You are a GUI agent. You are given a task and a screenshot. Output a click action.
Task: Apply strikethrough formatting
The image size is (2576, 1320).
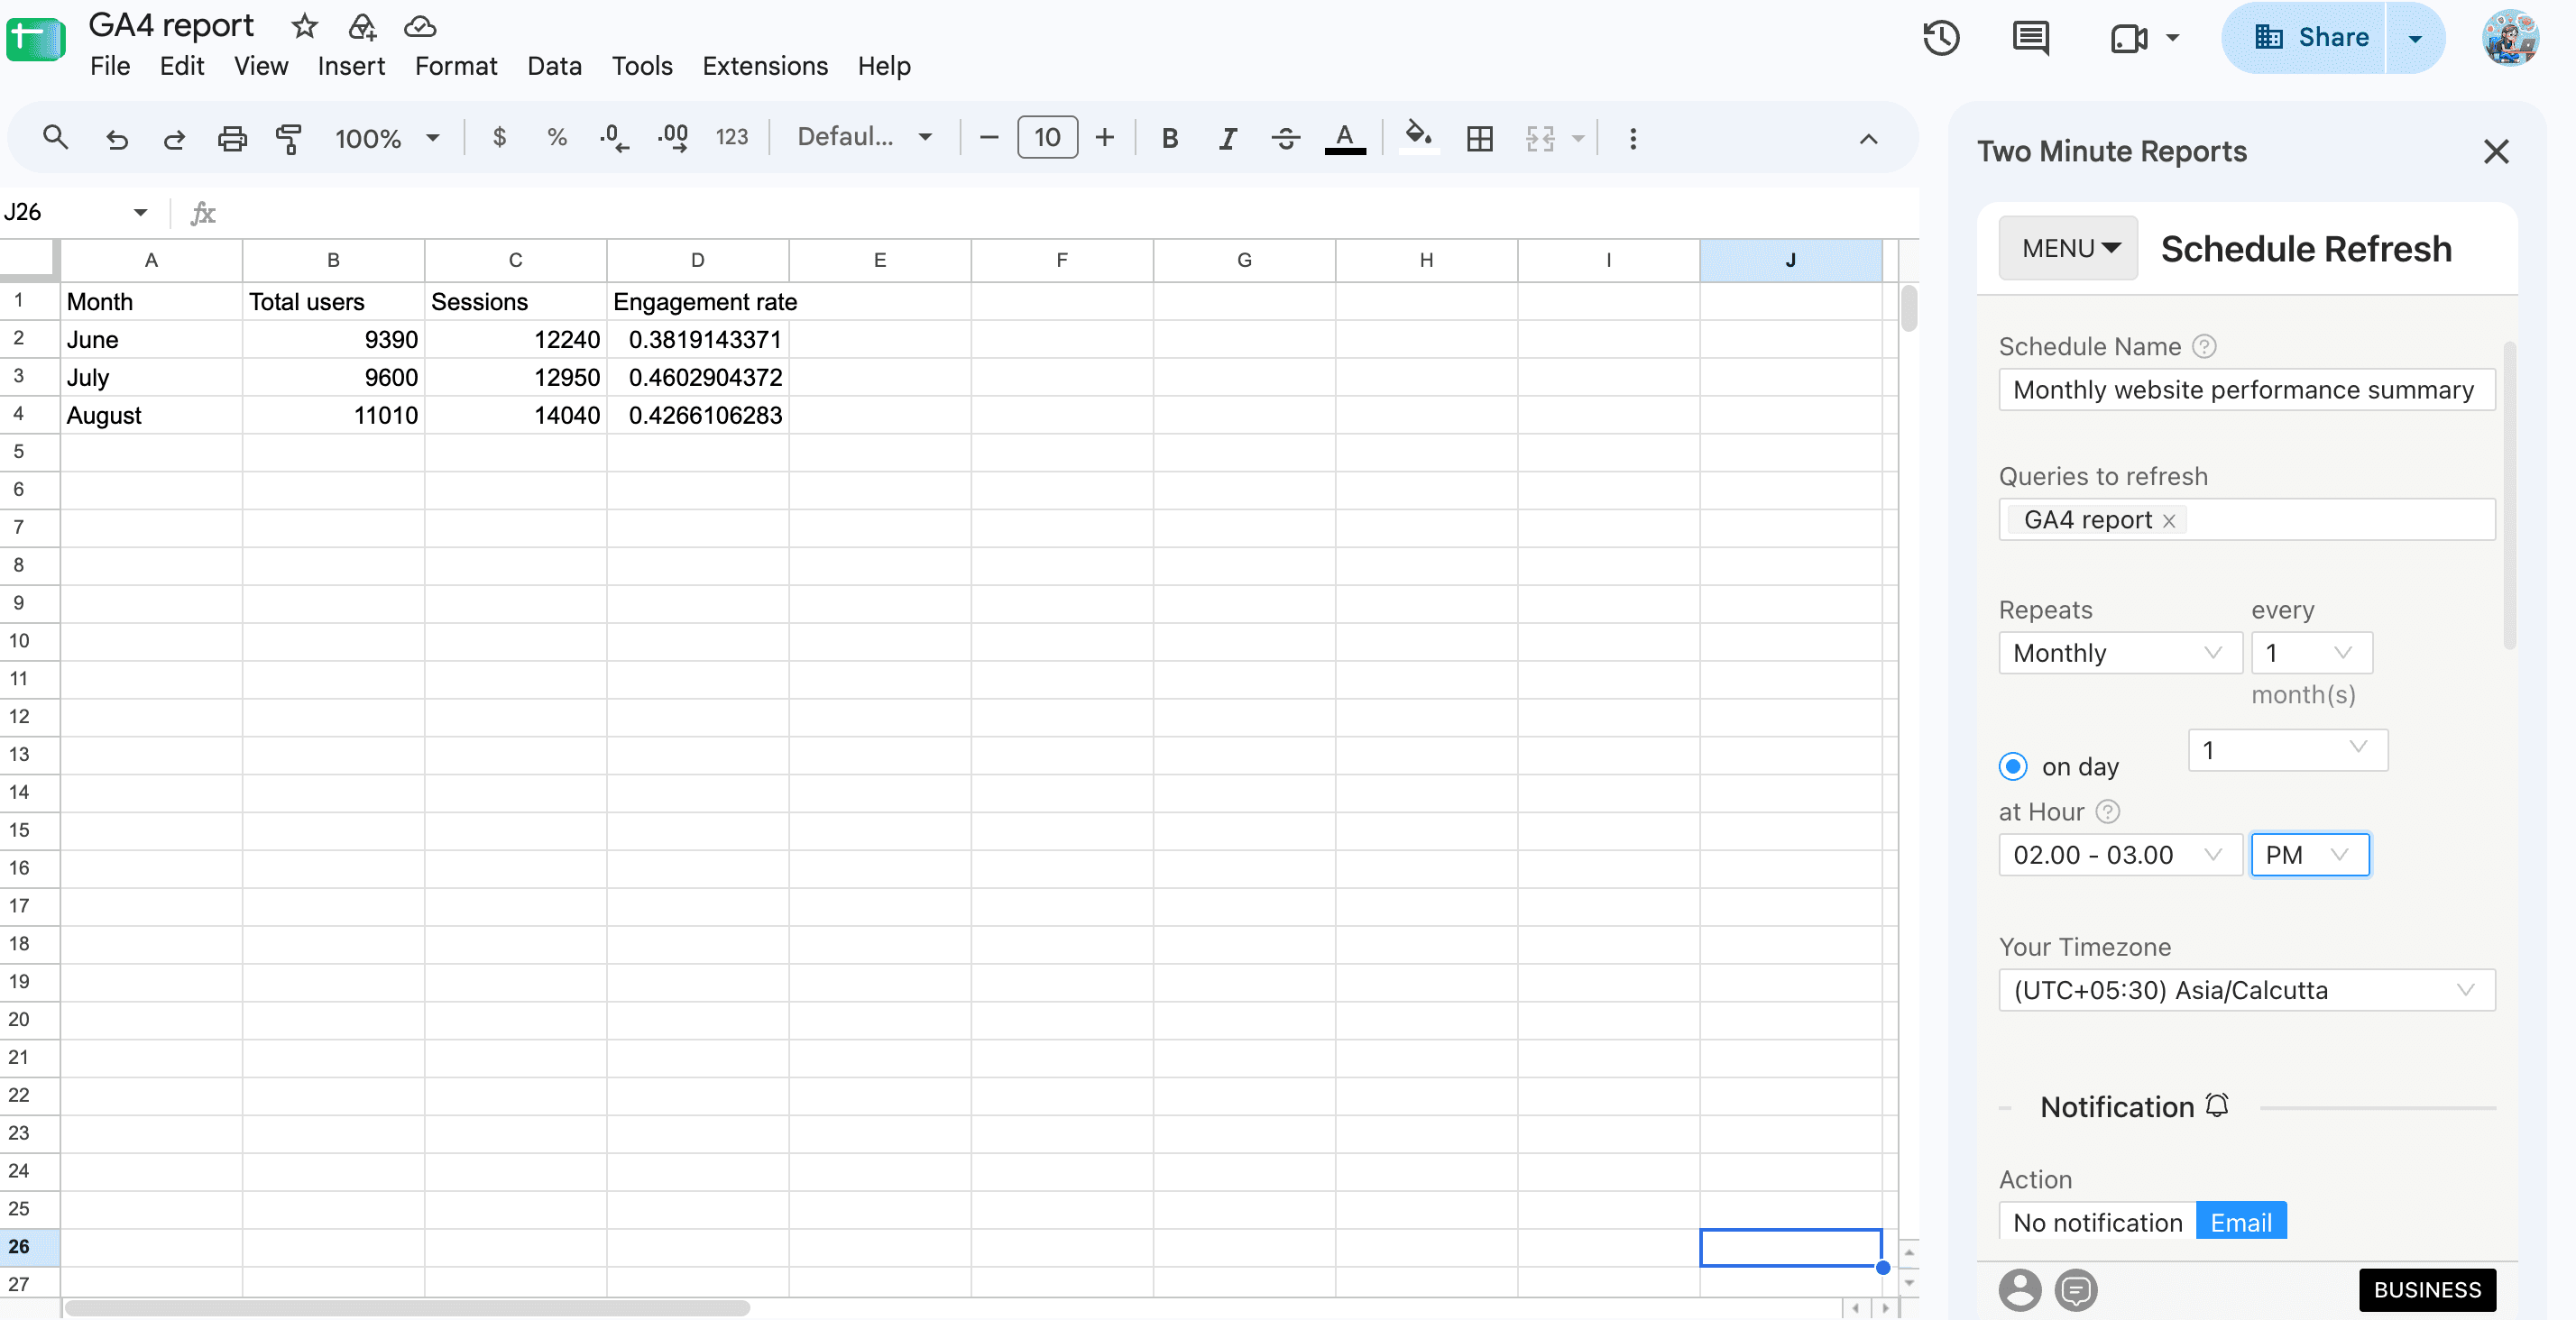coord(1286,138)
